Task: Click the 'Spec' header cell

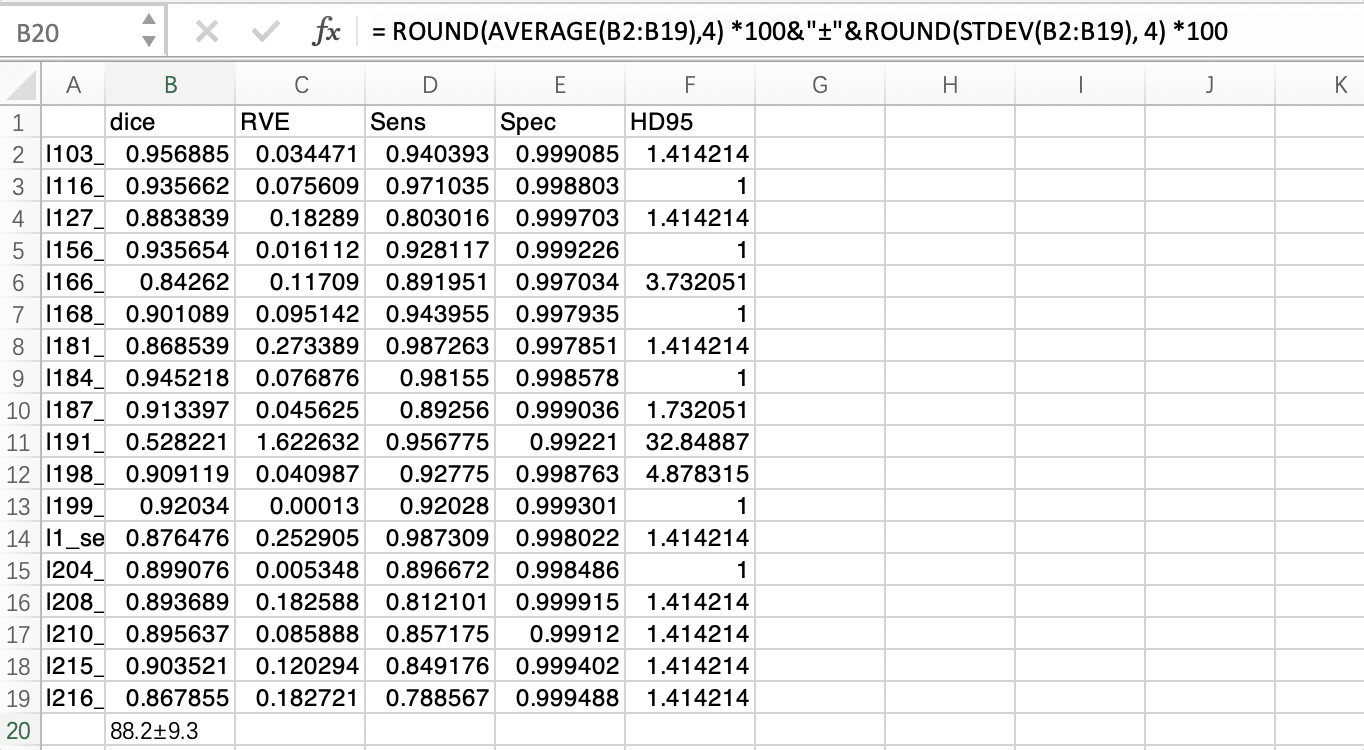Action: point(560,122)
